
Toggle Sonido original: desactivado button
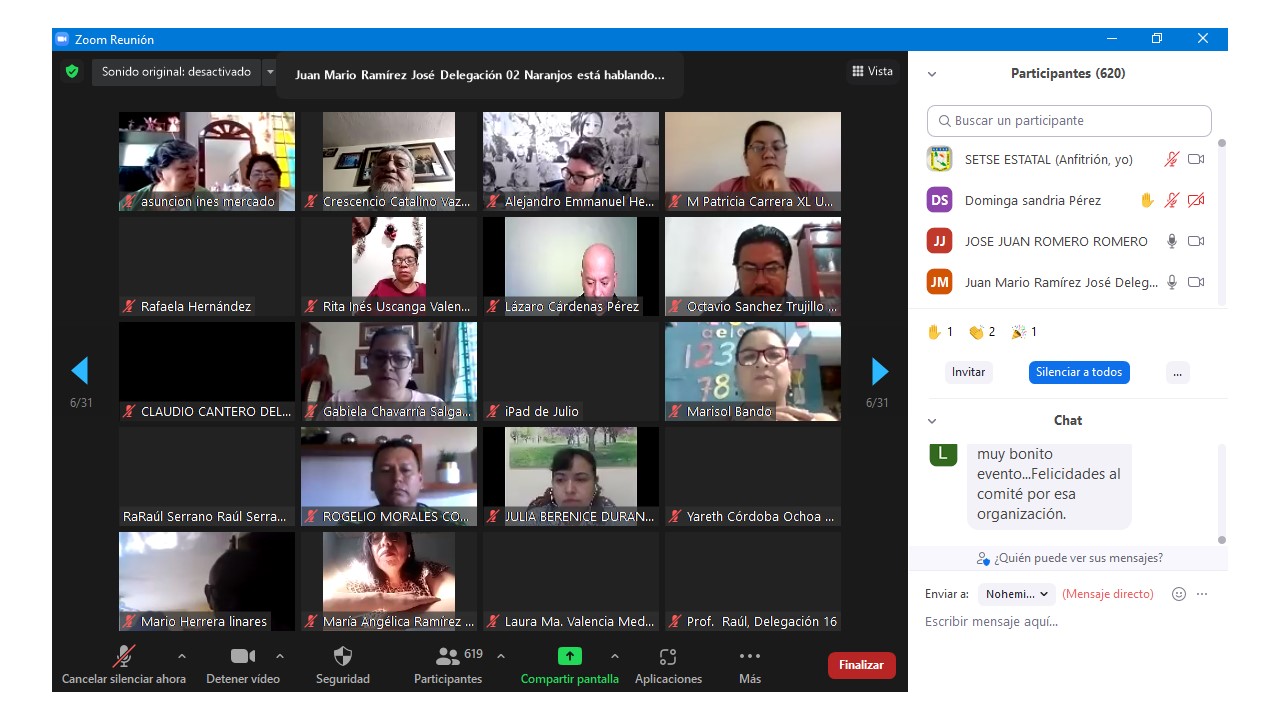176,72
